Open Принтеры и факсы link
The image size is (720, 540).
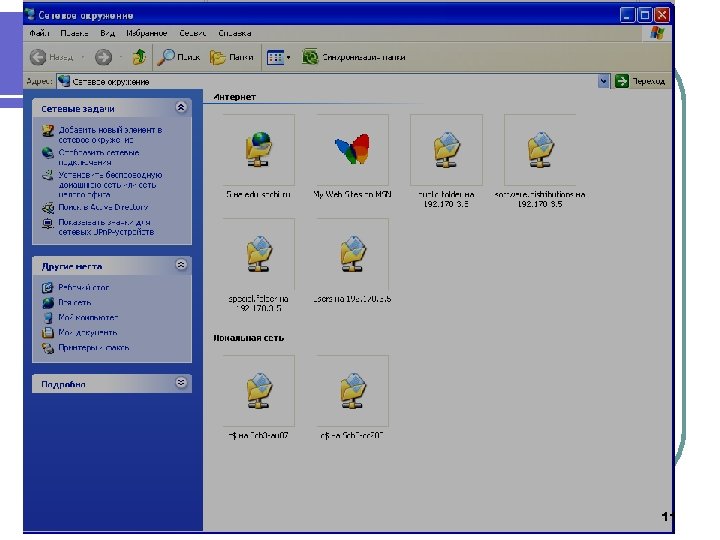(x=93, y=348)
